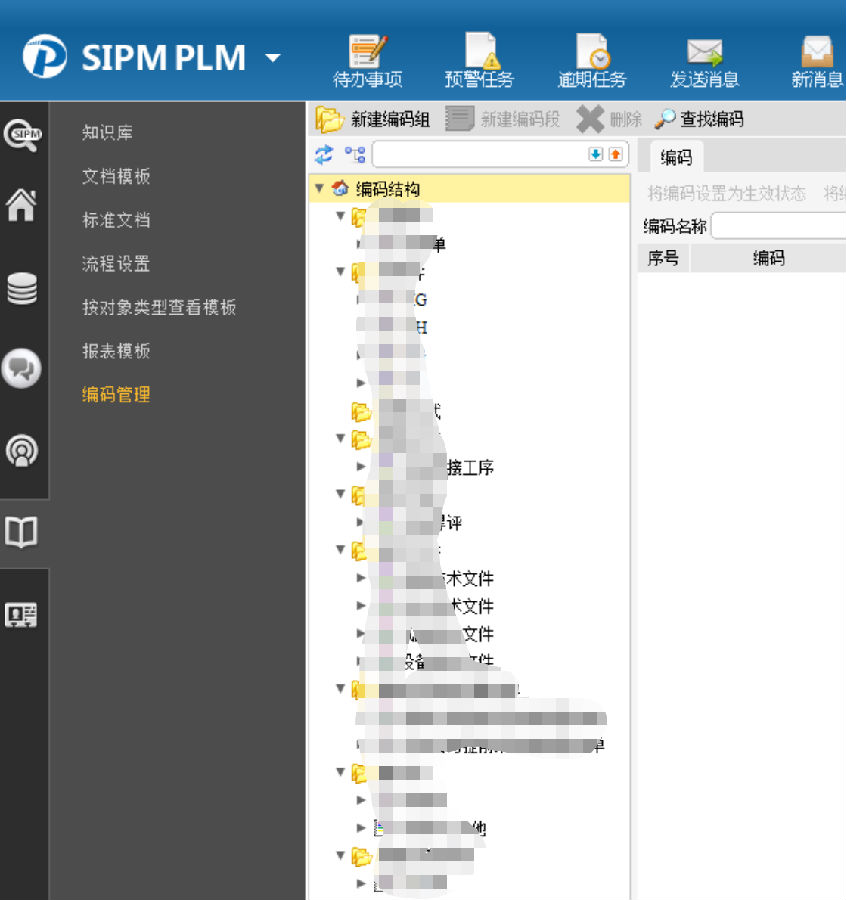Switch to the 编码 tab

(676, 157)
